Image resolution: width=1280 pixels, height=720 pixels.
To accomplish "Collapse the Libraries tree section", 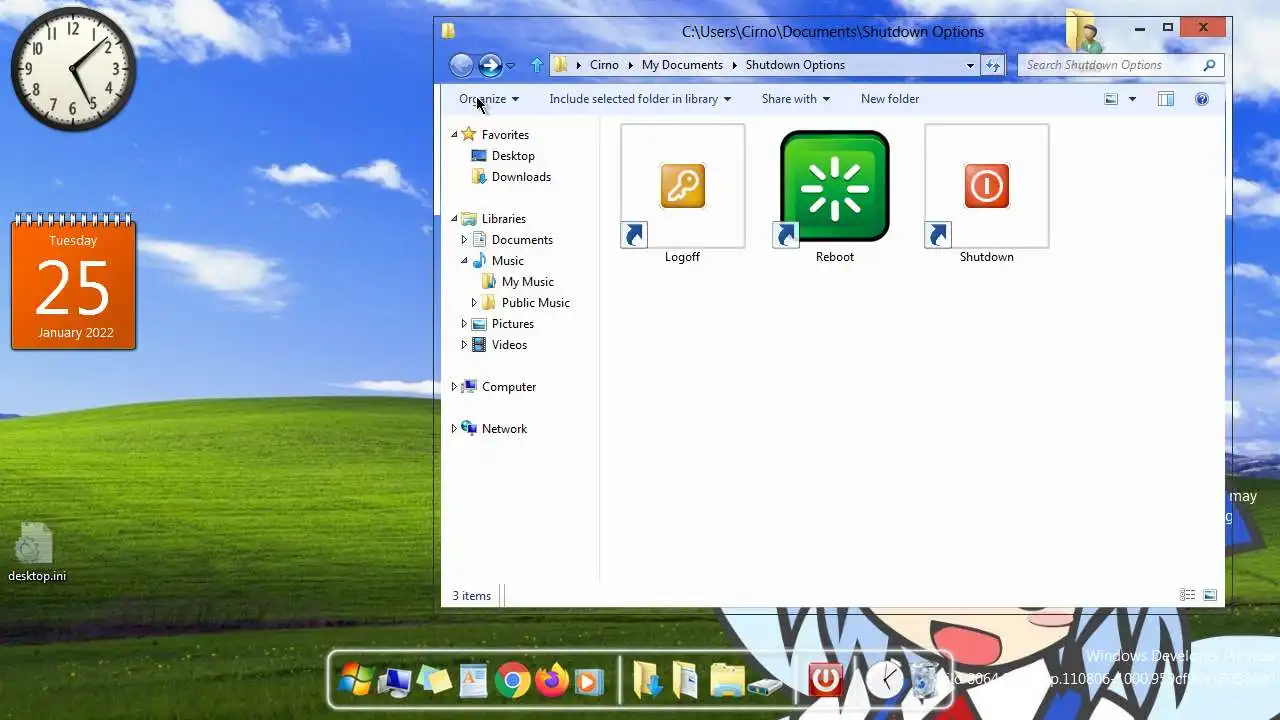I will [454, 218].
